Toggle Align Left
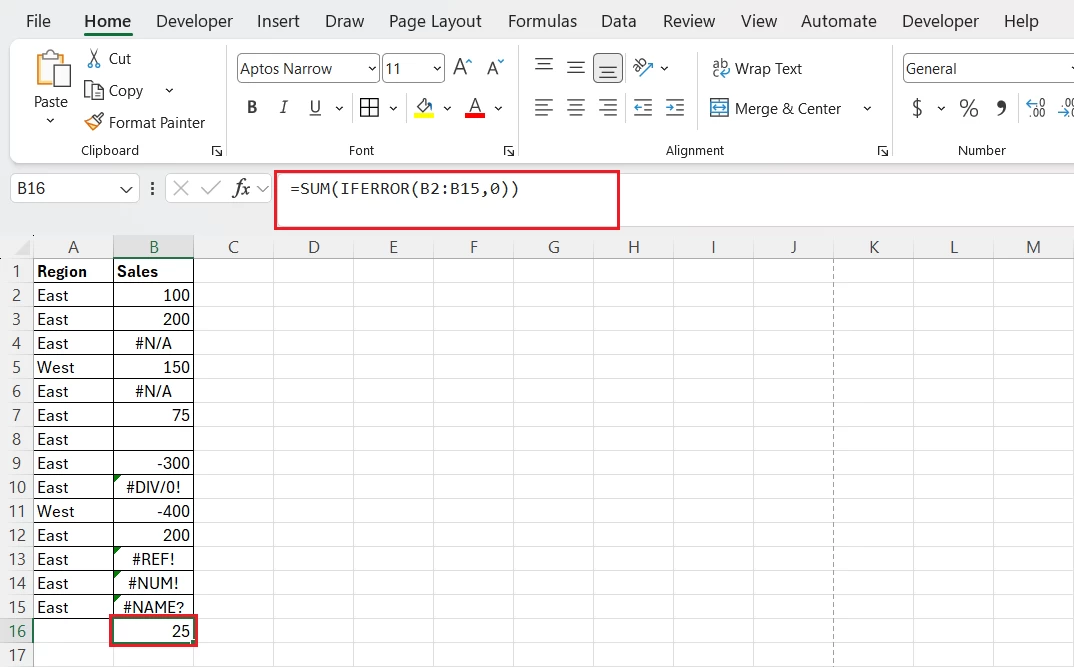The width and height of the screenshot is (1074, 667). click(x=544, y=108)
